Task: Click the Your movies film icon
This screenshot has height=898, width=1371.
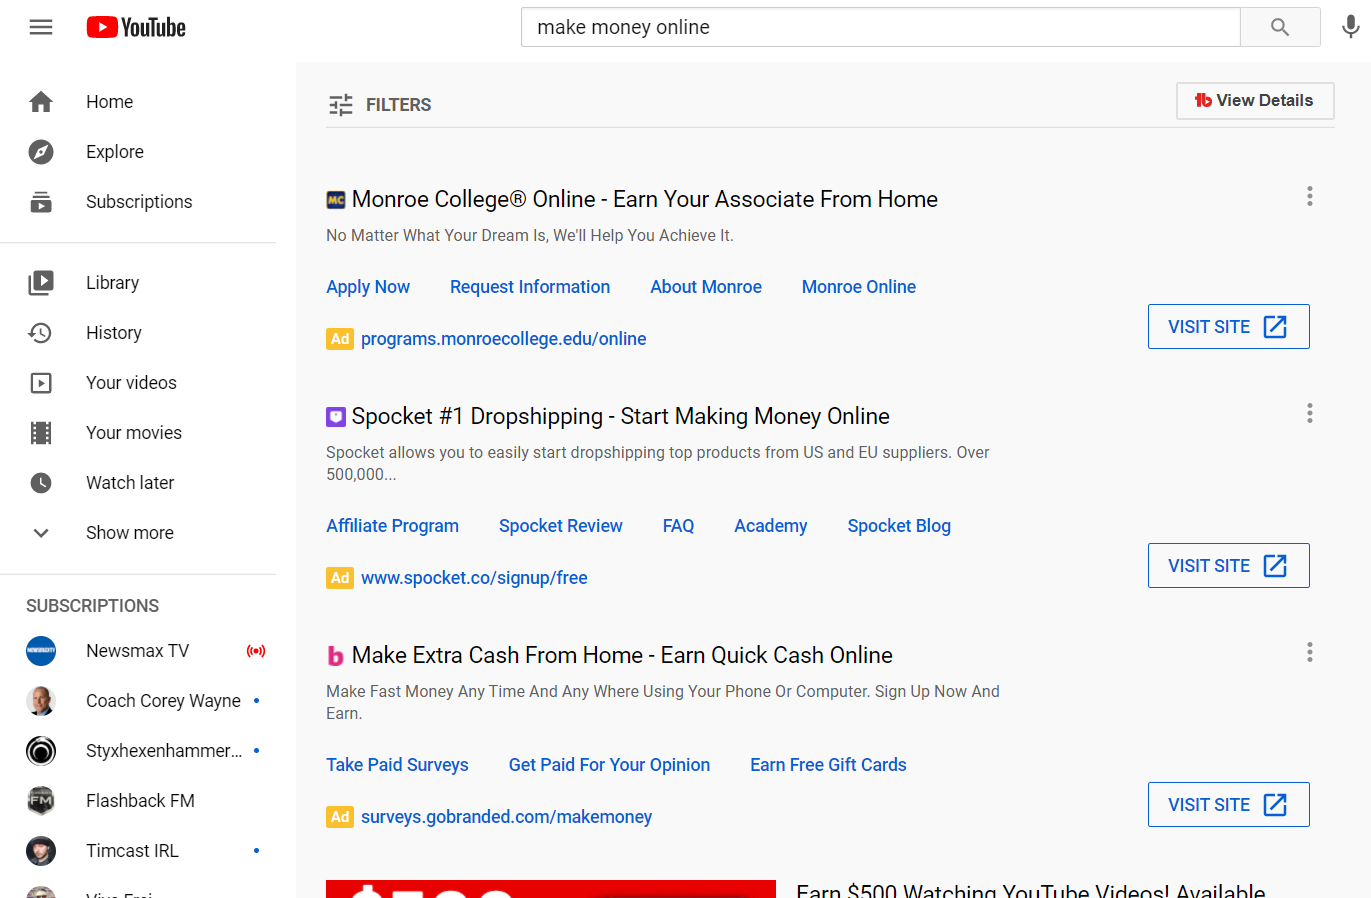Action: pyautogui.click(x=41, y=433)
